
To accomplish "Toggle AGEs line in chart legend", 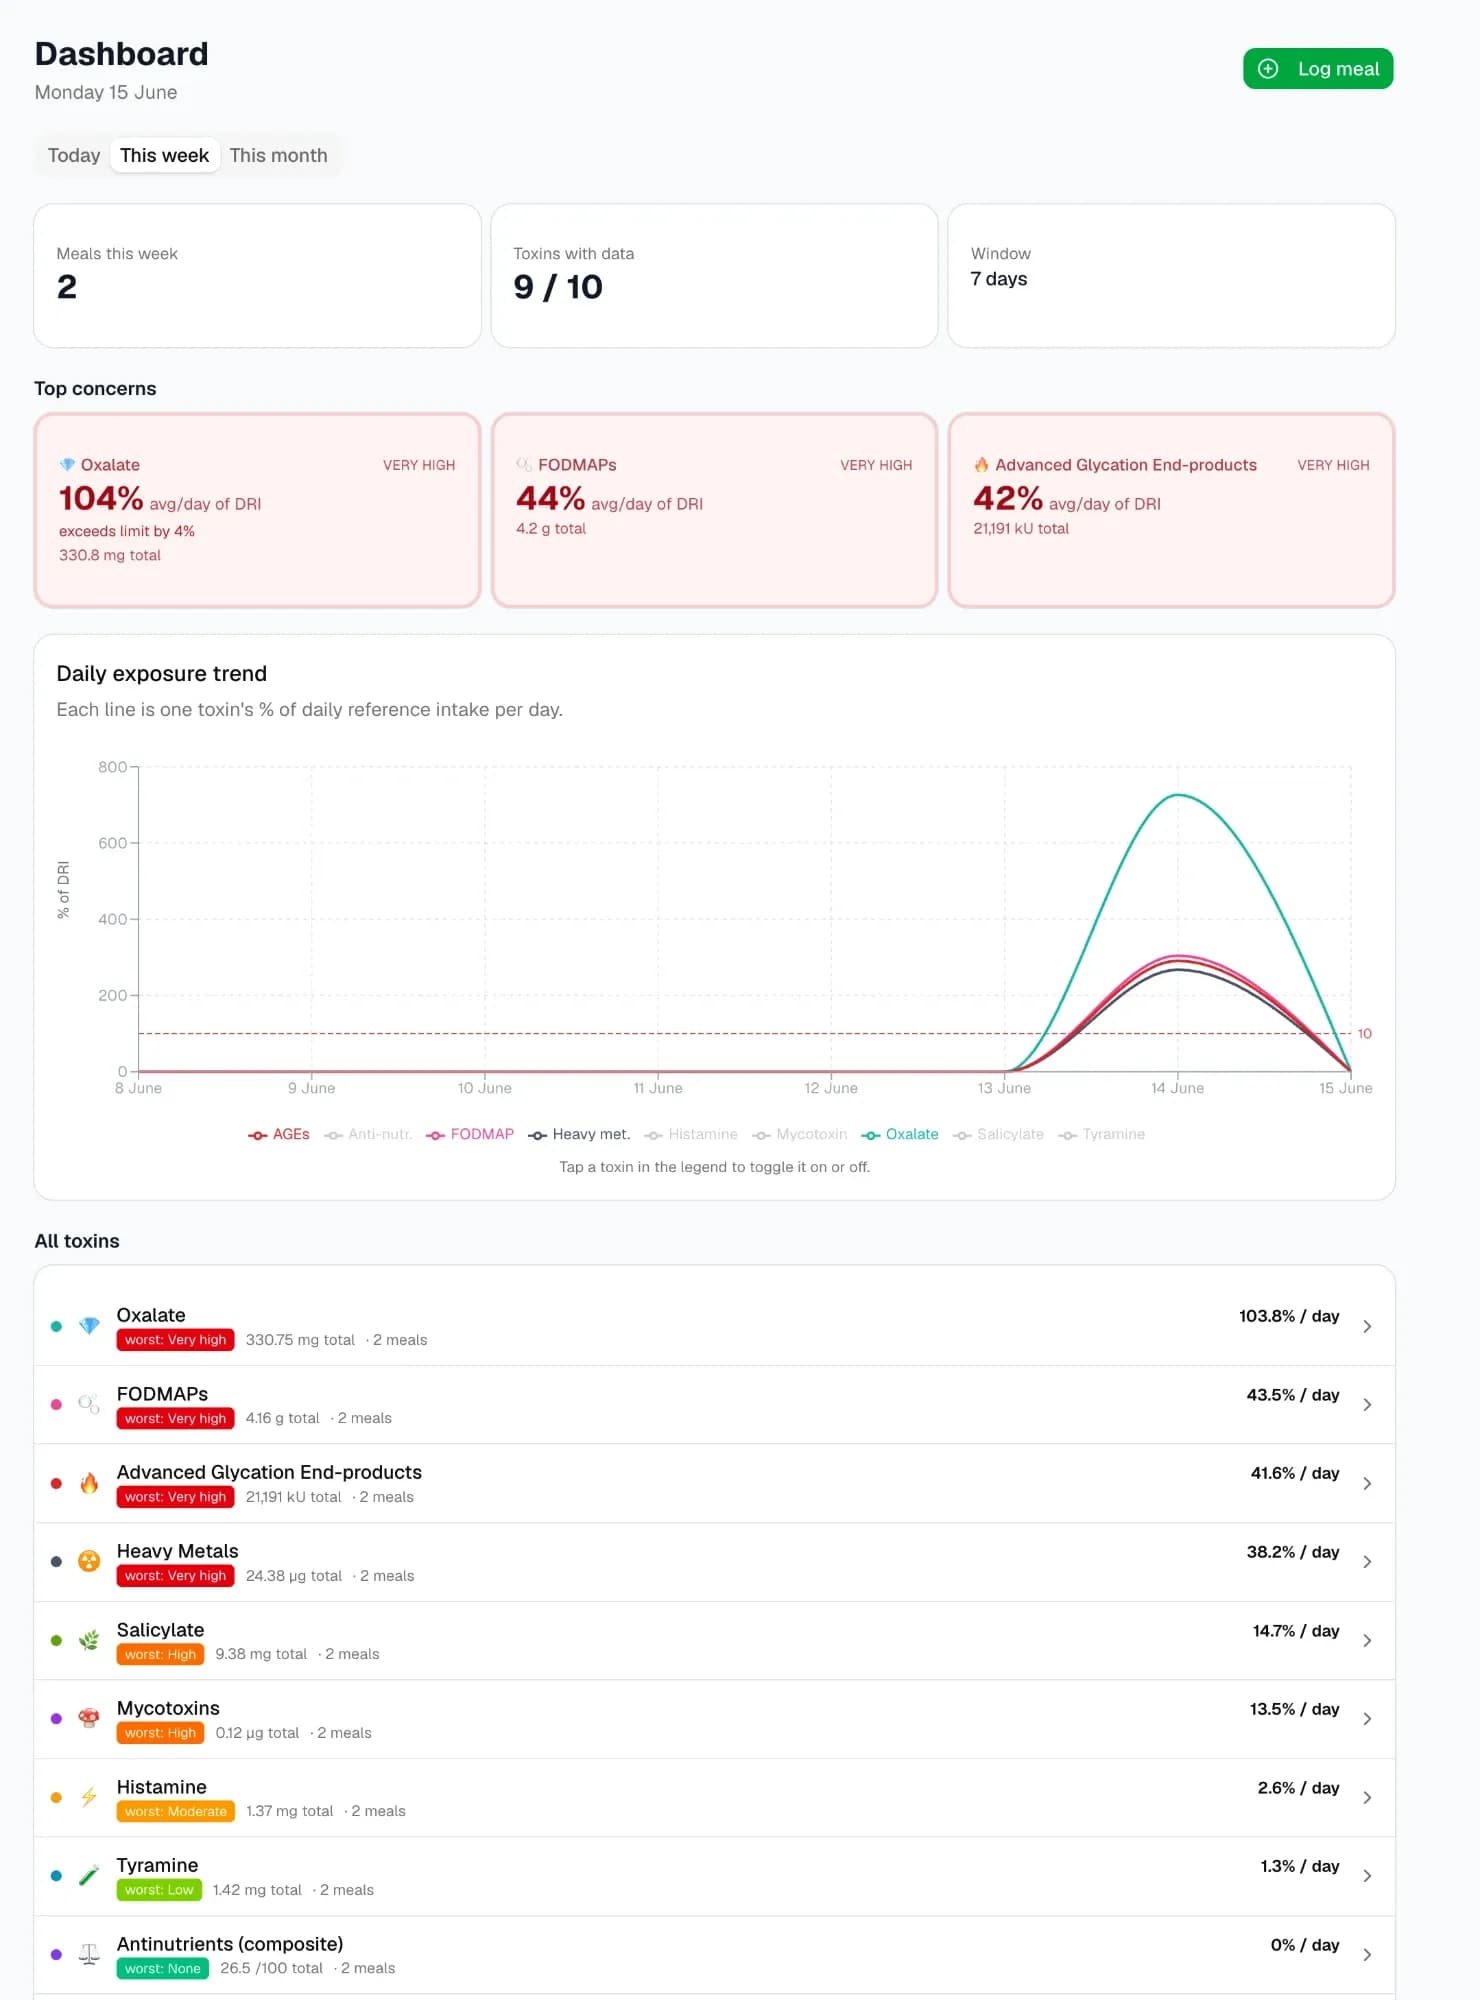I will [x=279, y=1134].
